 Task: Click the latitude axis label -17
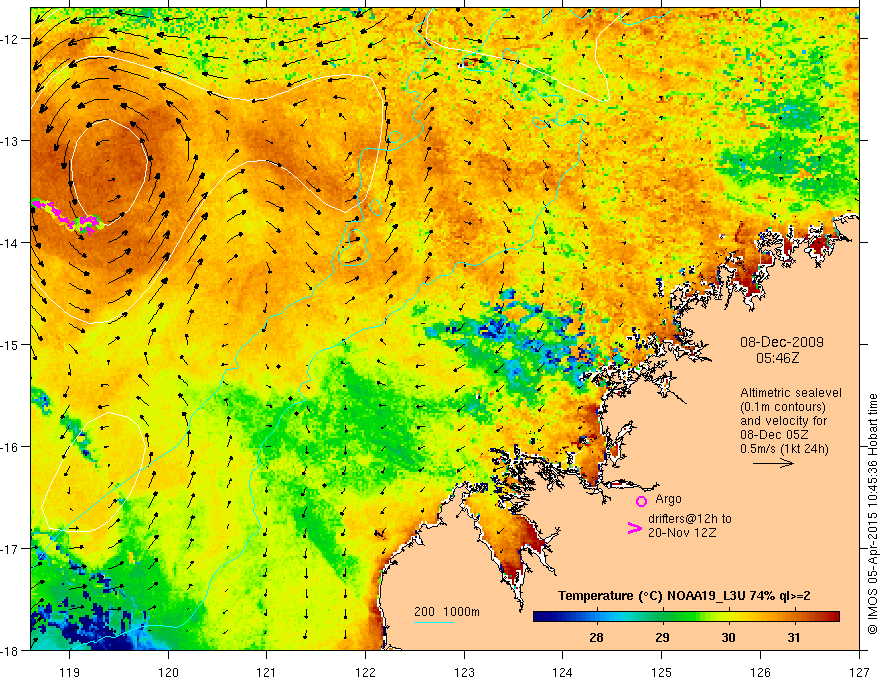click(10, 549)
